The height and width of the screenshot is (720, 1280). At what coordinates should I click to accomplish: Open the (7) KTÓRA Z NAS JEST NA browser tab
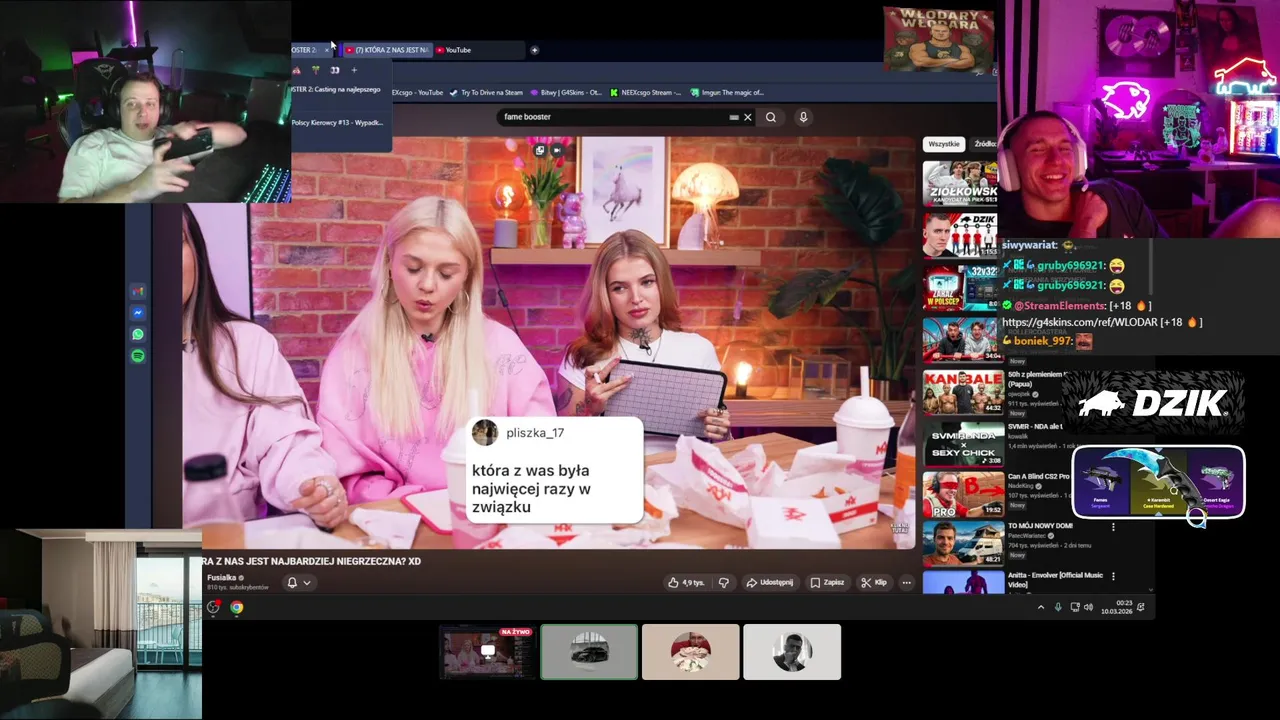pyautogui.click(x=387, y=50)
